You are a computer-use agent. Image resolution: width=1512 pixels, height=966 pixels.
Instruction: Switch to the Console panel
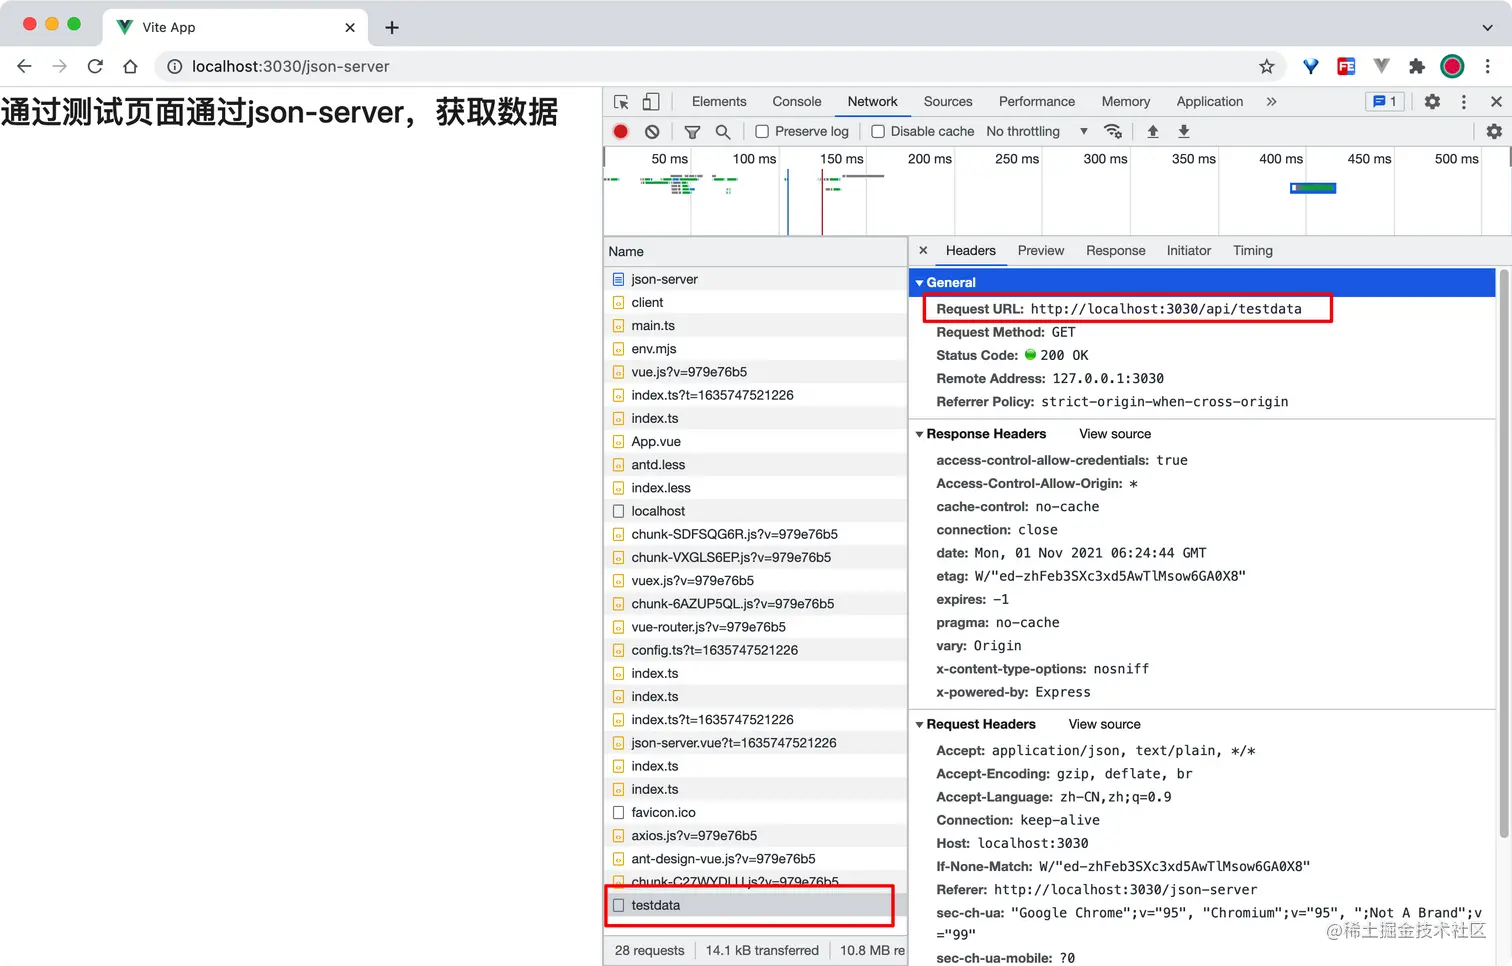pyautogui.click(x=797, y=102)
